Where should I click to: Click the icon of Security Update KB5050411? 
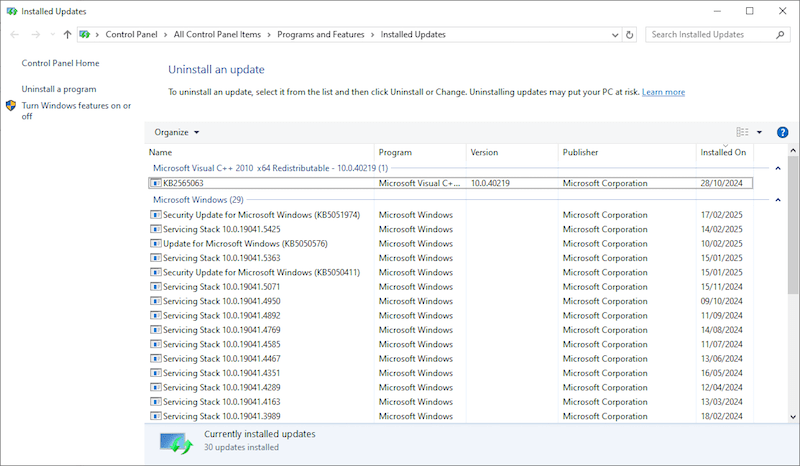(156, 273)
